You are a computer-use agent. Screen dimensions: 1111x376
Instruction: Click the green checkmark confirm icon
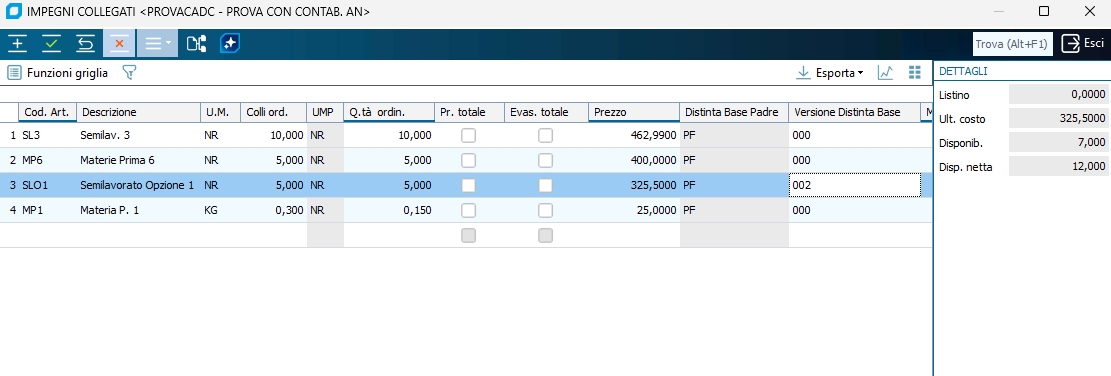coord(51,44)
